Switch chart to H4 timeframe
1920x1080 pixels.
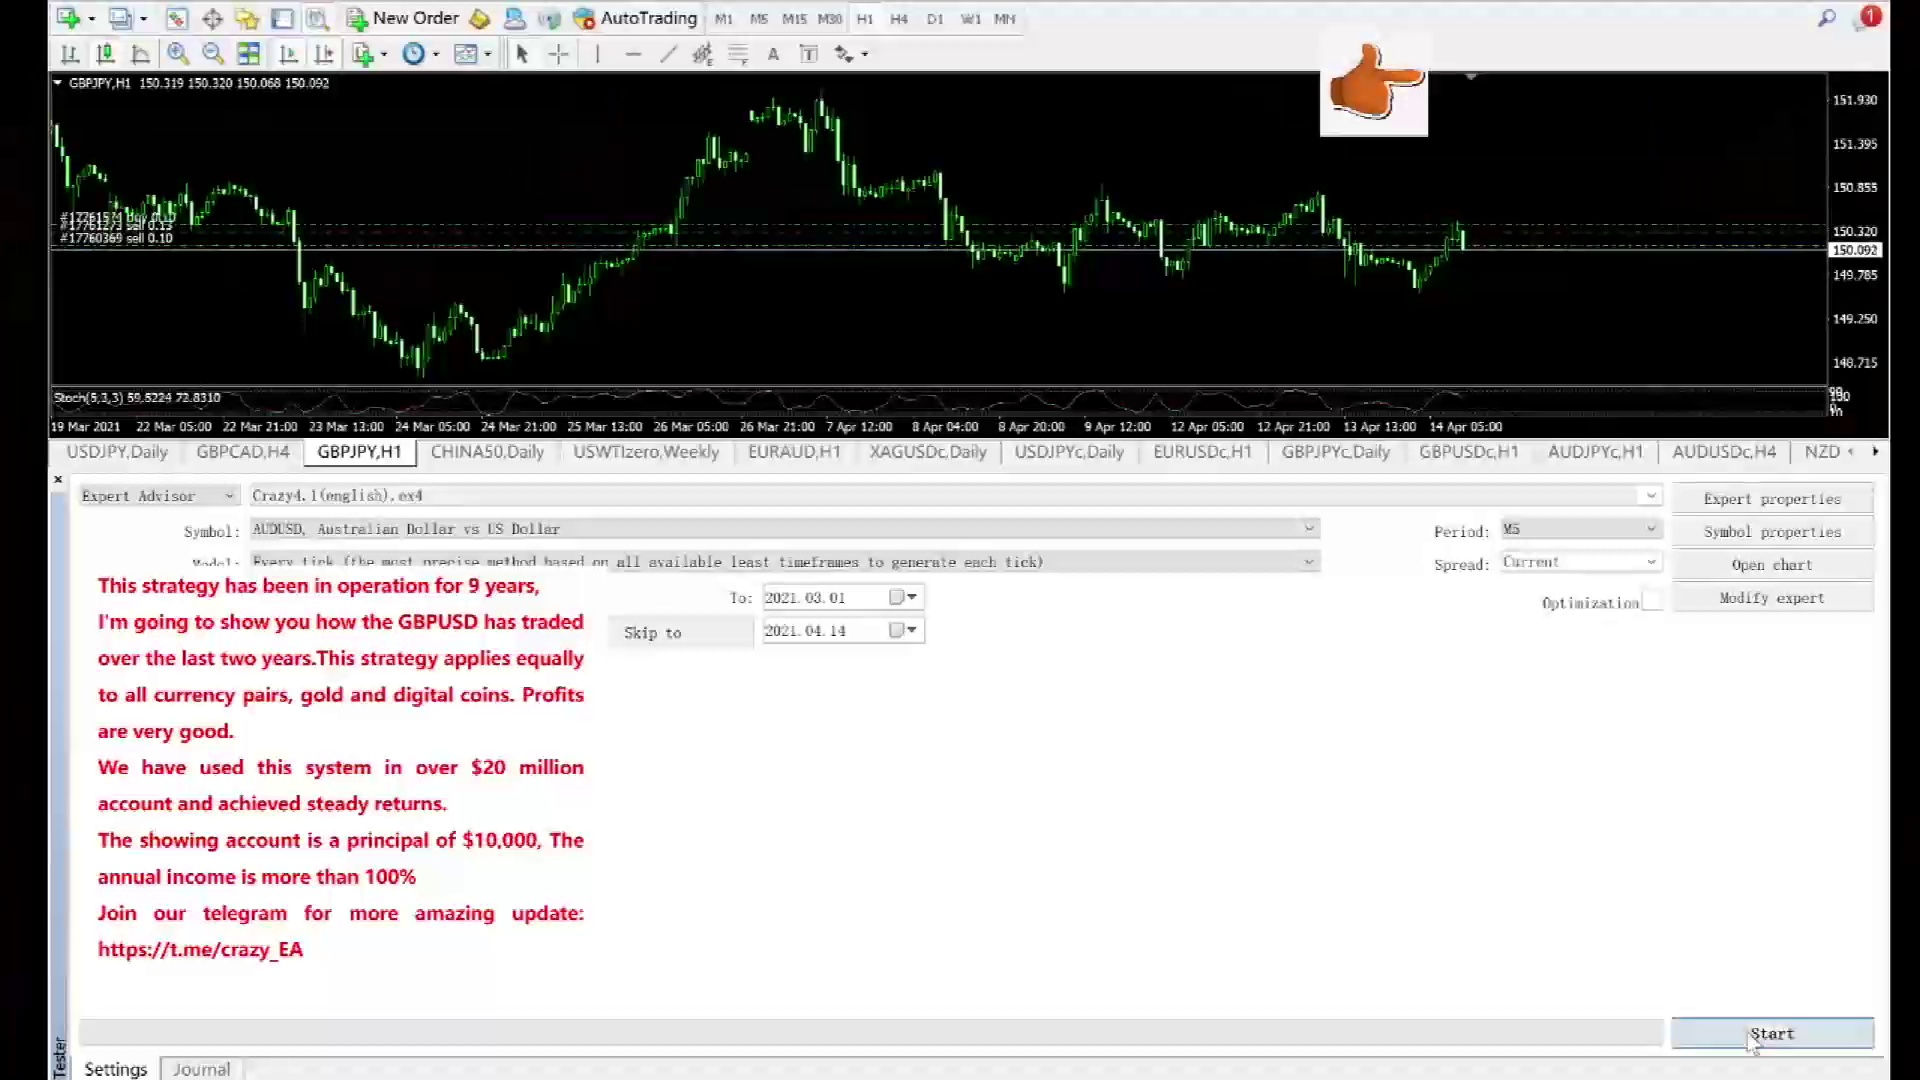click(x=899, y=19)
